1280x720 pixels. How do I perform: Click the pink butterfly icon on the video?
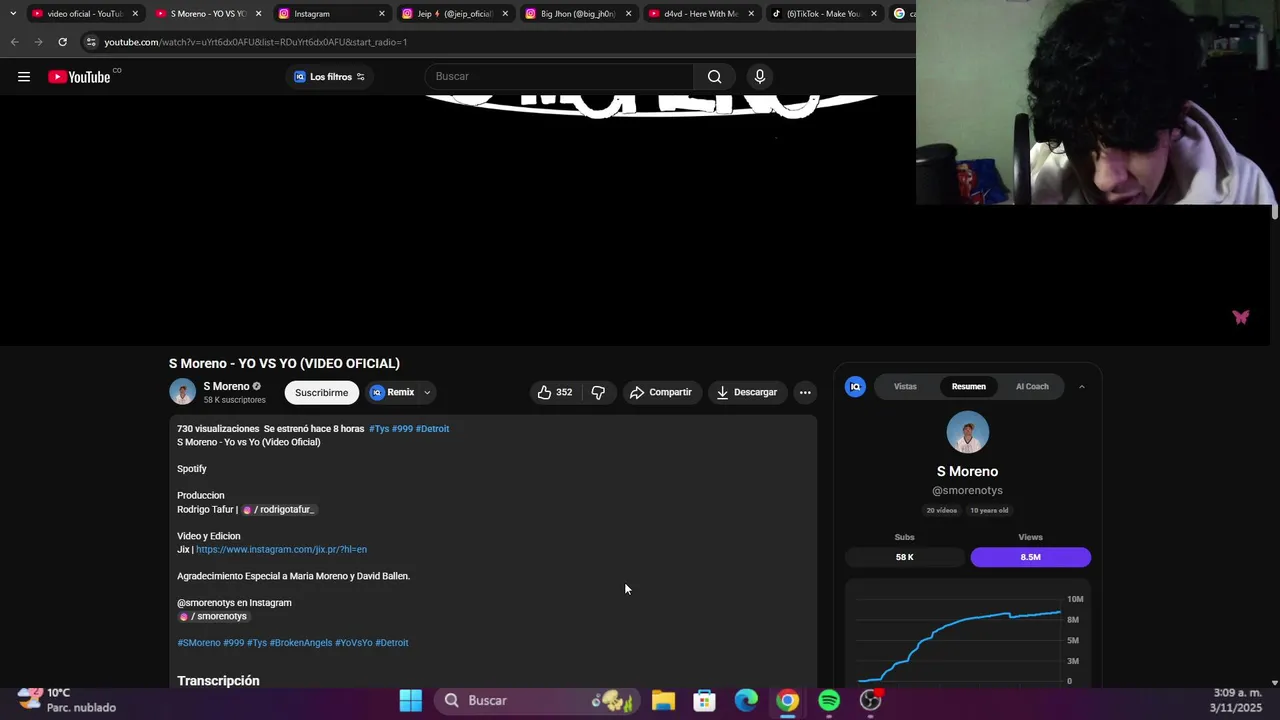point(1241,317)
